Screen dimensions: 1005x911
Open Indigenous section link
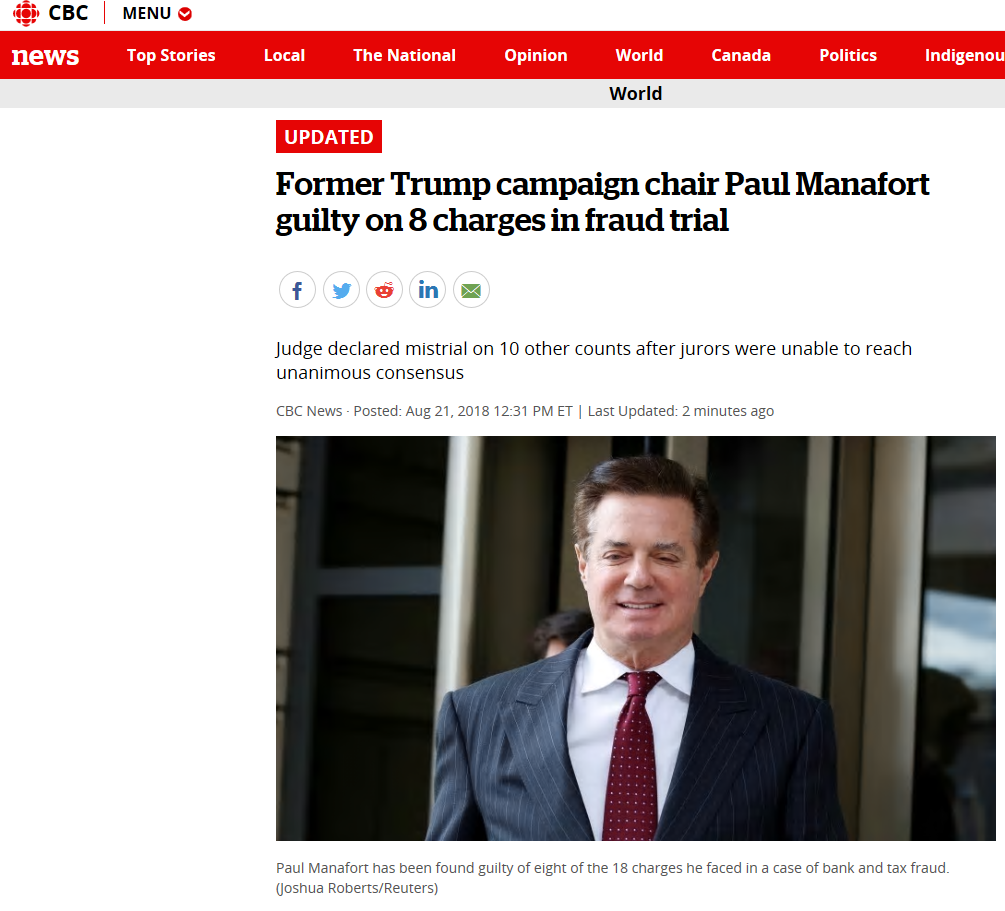click(x=965, y=55)
